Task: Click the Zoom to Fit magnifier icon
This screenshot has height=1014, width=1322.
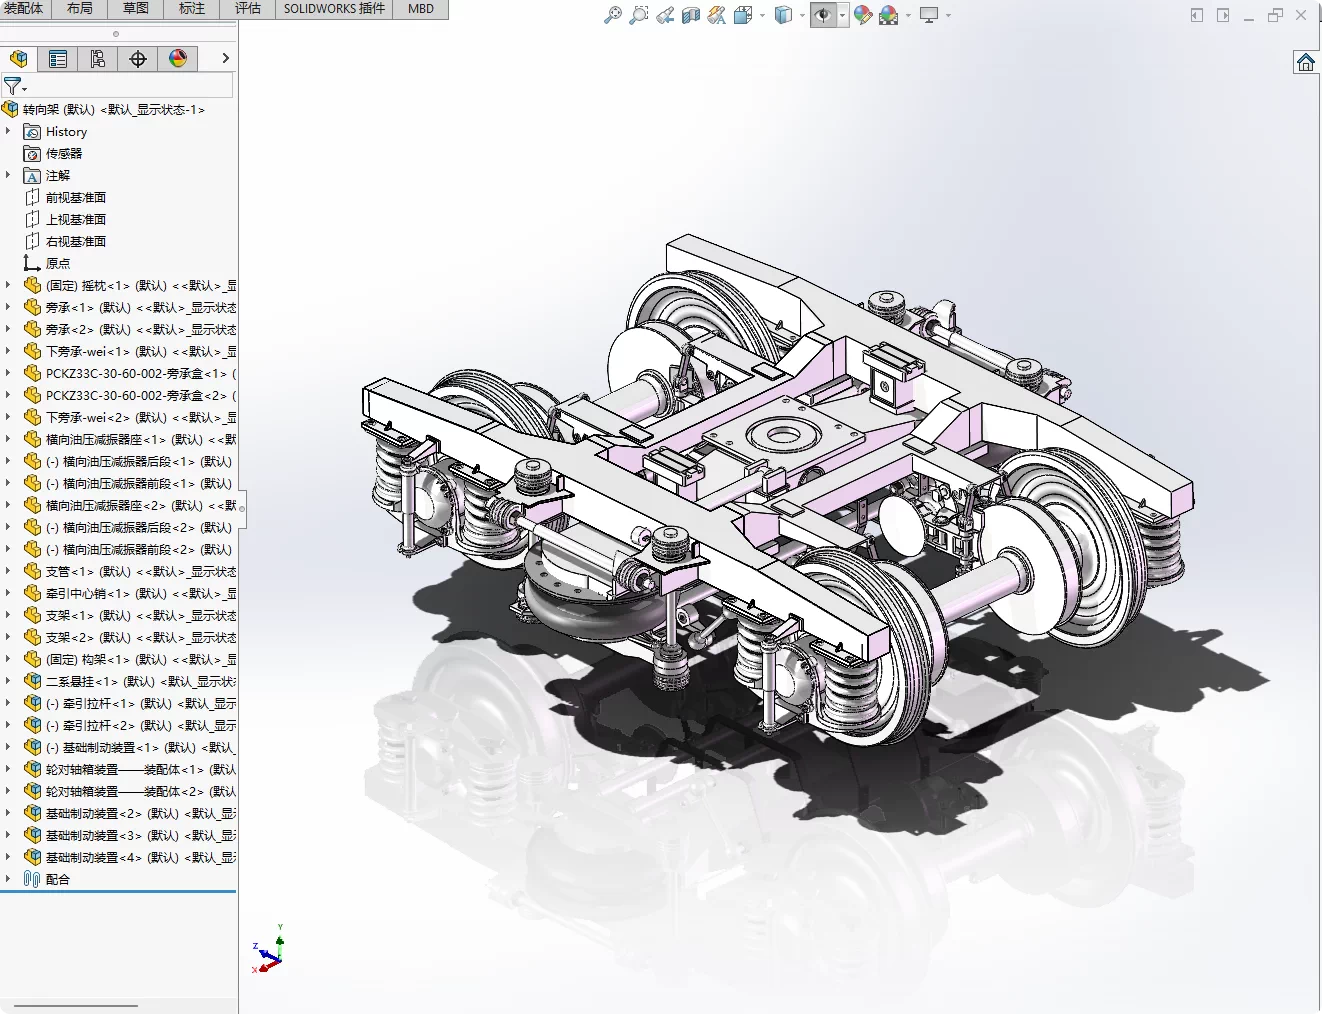Action: [613, 15]
